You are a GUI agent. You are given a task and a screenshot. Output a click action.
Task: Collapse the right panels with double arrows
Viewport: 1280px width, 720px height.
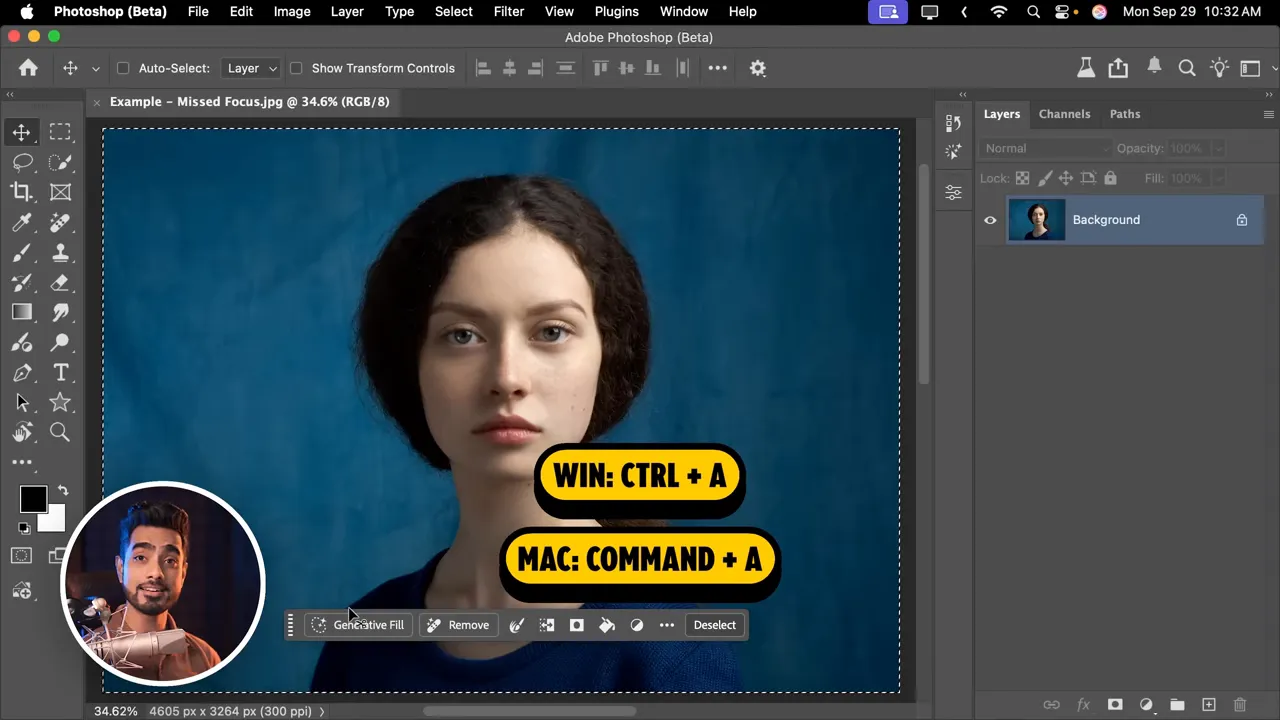point(1271,95)
